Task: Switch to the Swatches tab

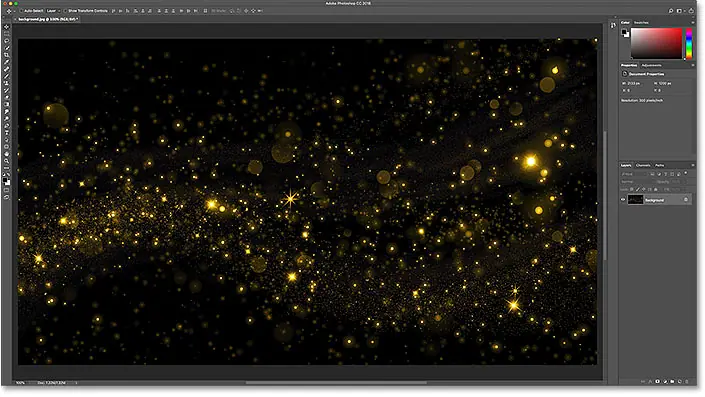Action: [641, 22]
